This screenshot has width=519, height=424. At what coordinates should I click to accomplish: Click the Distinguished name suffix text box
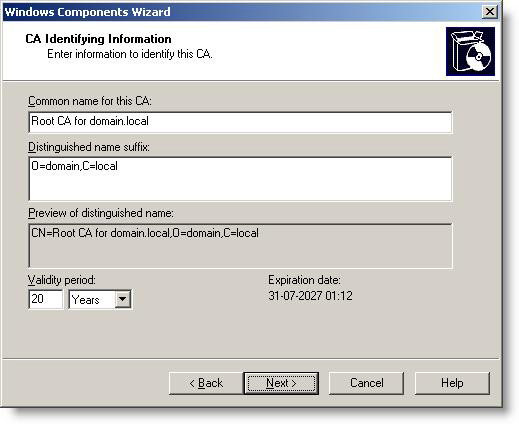[240, 179]
